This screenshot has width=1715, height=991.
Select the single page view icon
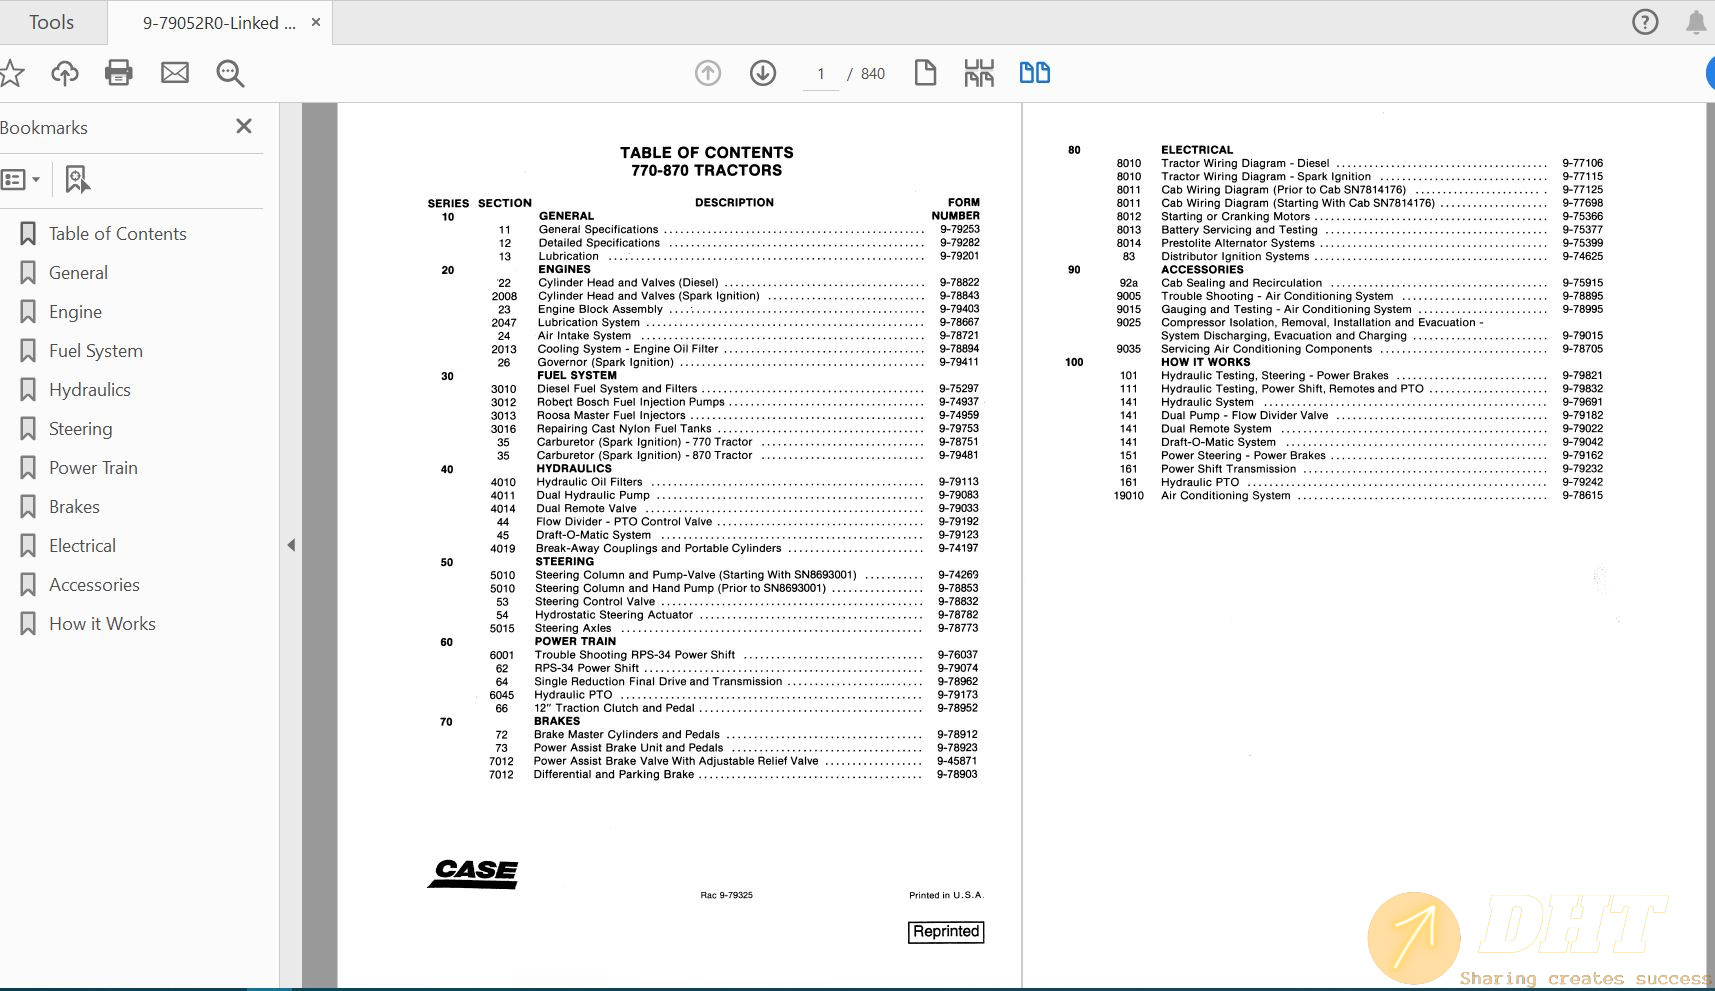coord(925,72)
